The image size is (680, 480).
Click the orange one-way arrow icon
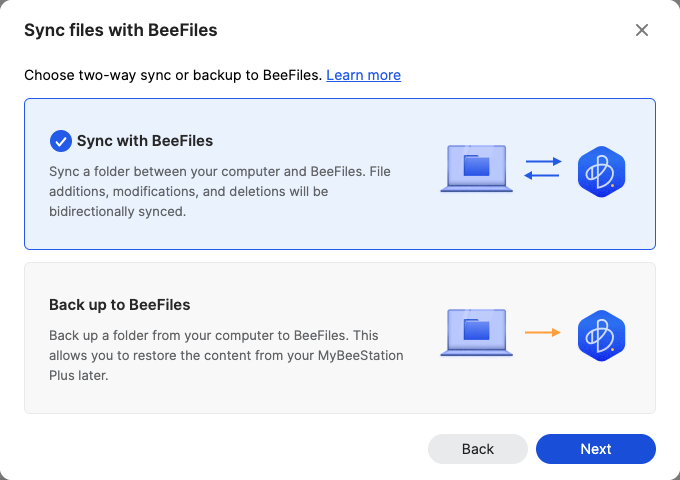coord(543,333)
